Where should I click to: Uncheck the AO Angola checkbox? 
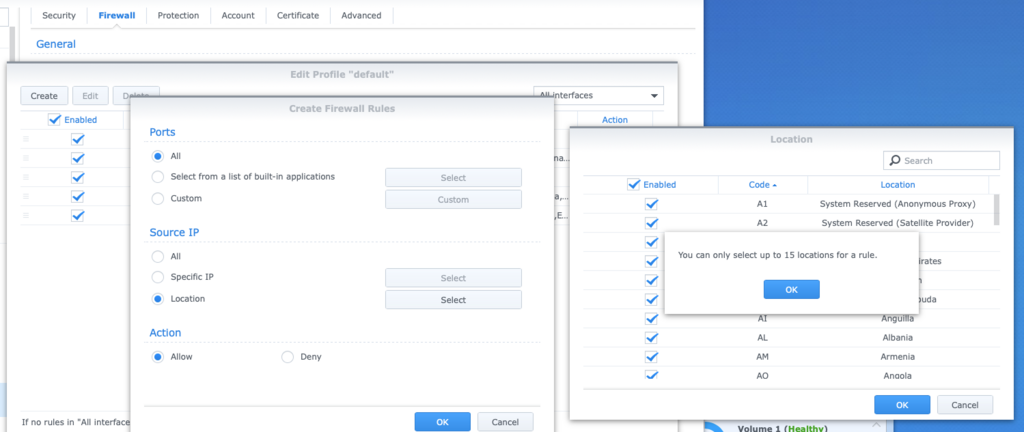[x=651, y=375]
